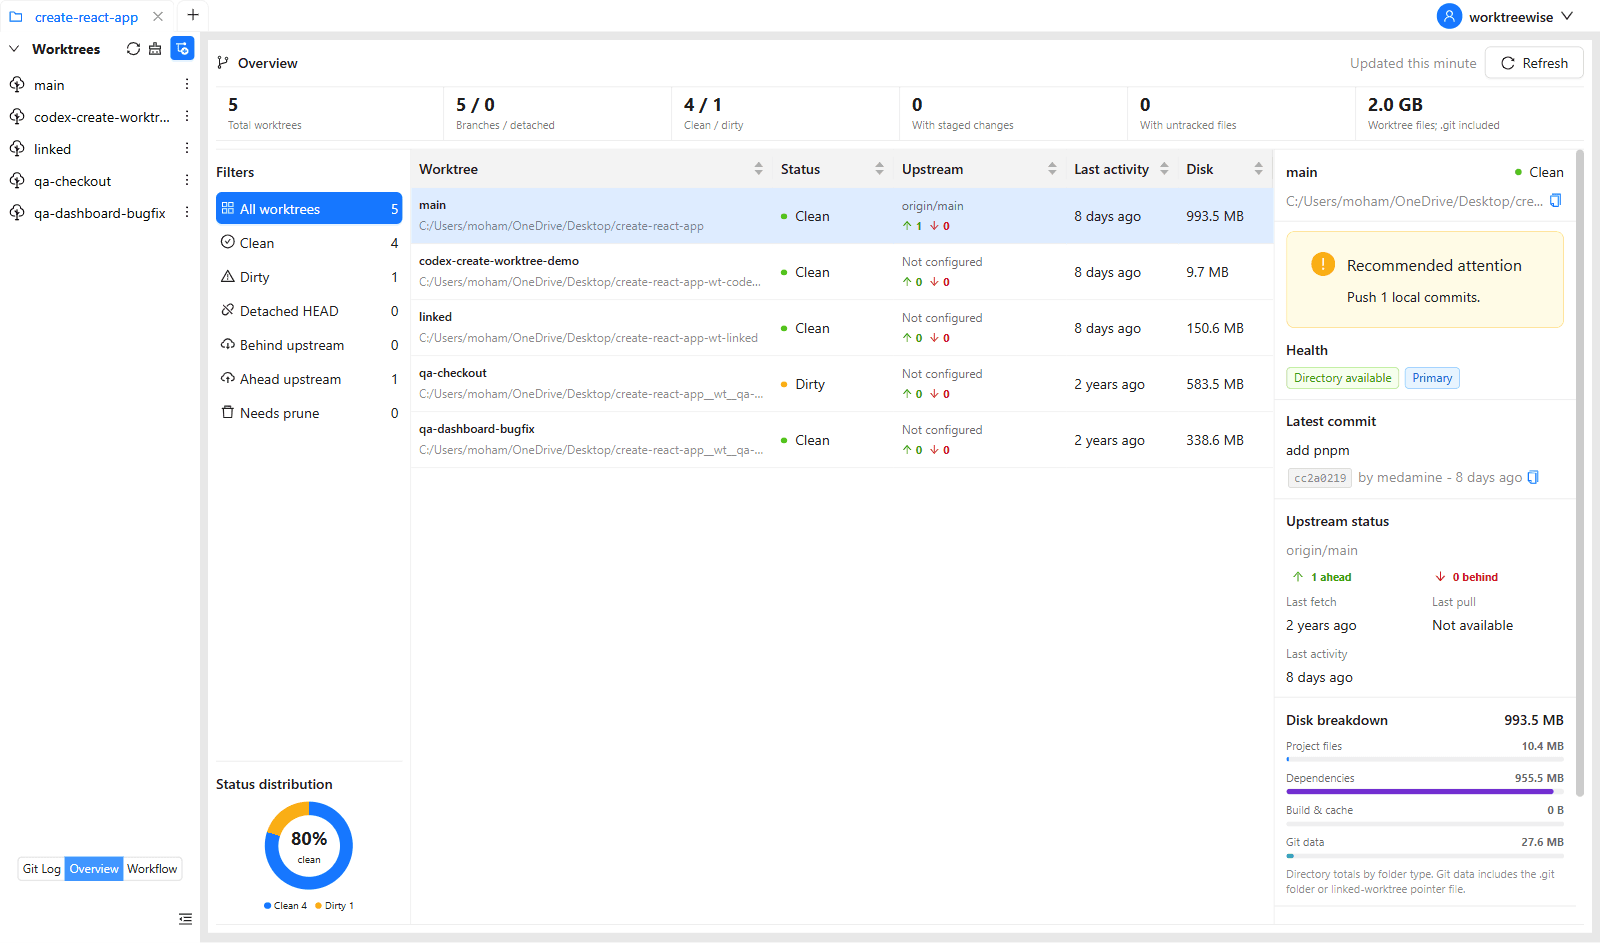
Task: Open more options for codex-create-worktr worktree
Action: point(187,117)
